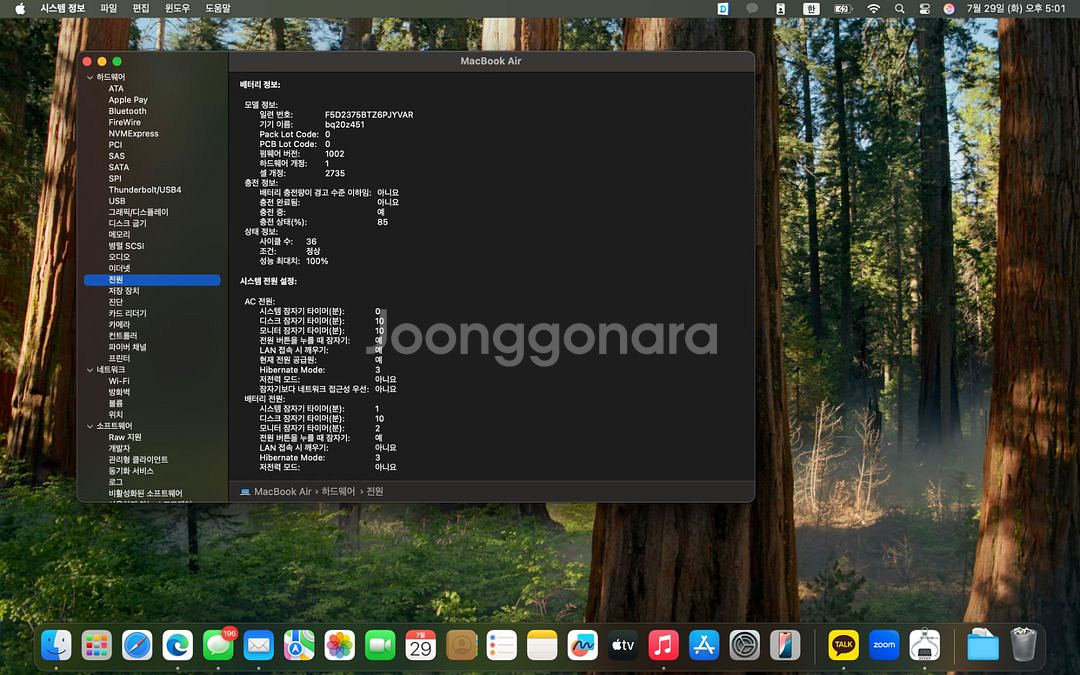Click the serial number F5D2375BTZ6PJYVAR

[369, 115]
